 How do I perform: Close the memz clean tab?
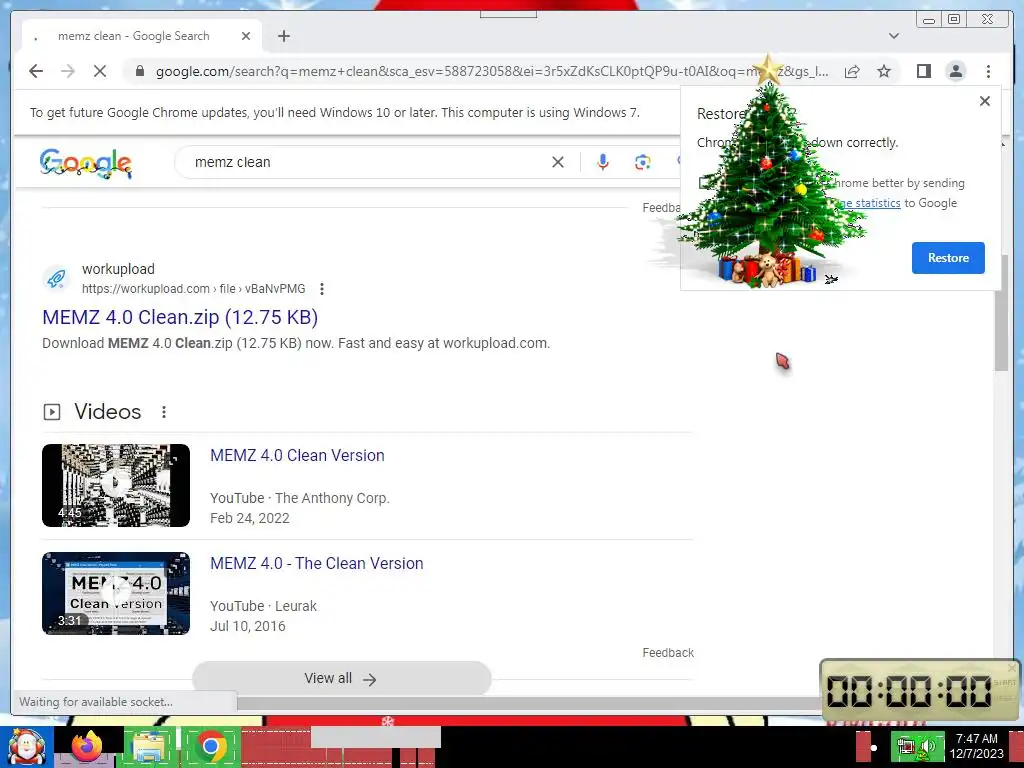[x=246, y=36]
